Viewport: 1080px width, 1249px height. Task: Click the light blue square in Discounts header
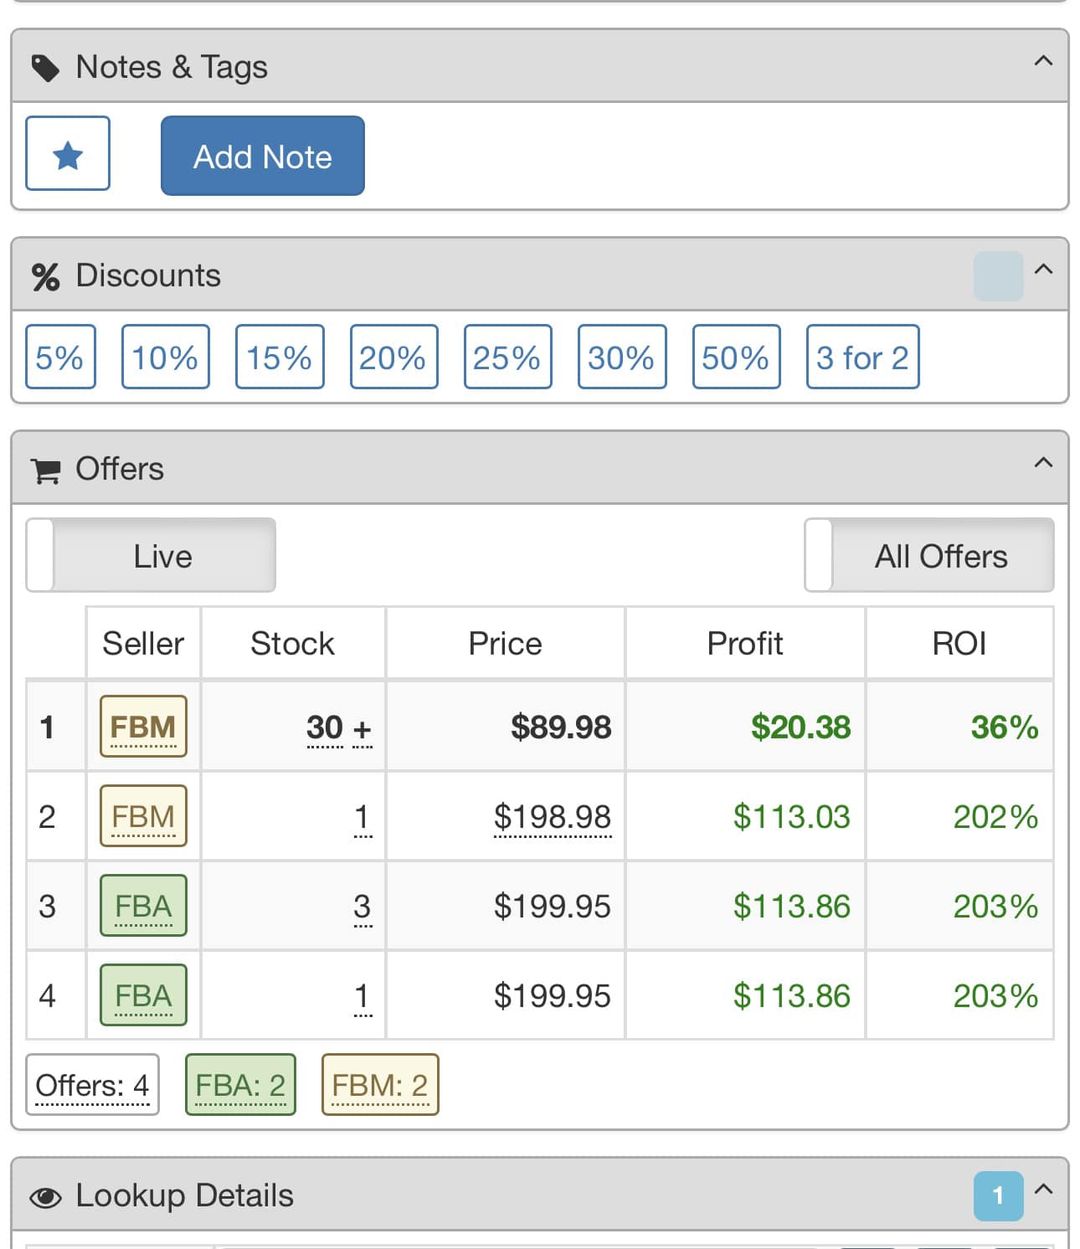click(x=998, y=276)
